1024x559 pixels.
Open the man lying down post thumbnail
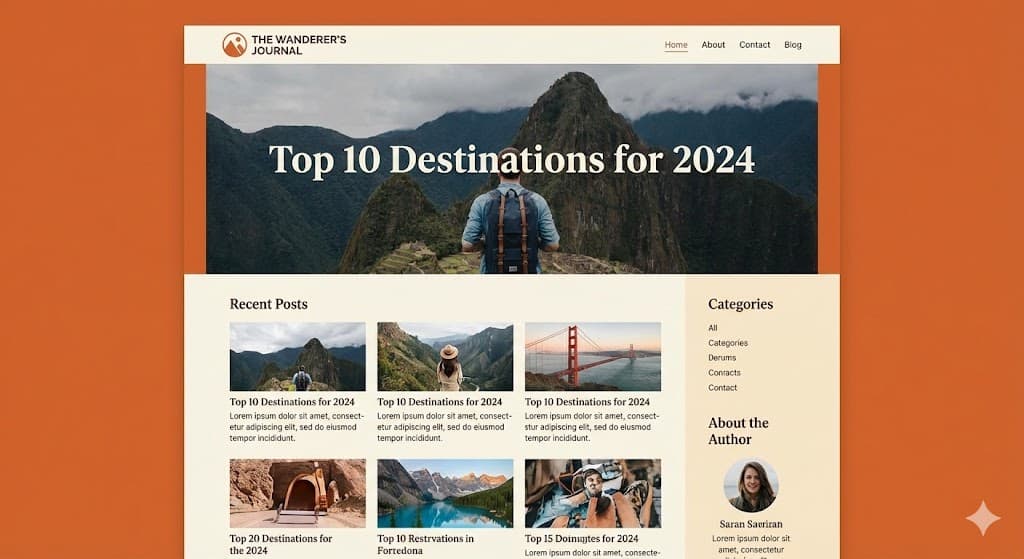[x=592, y=493]
